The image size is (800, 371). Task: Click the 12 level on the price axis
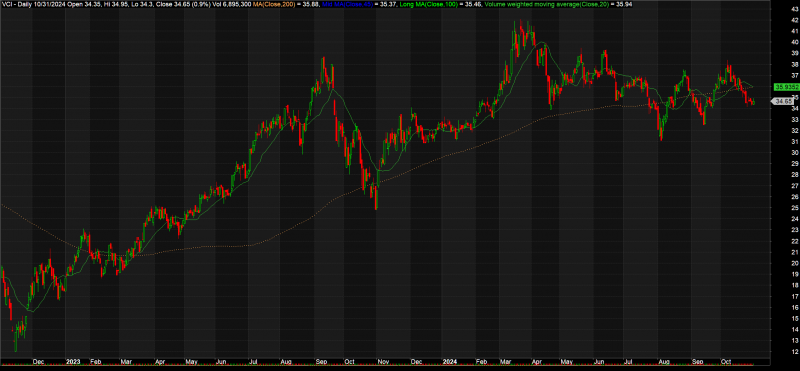[x=794, y=352]
